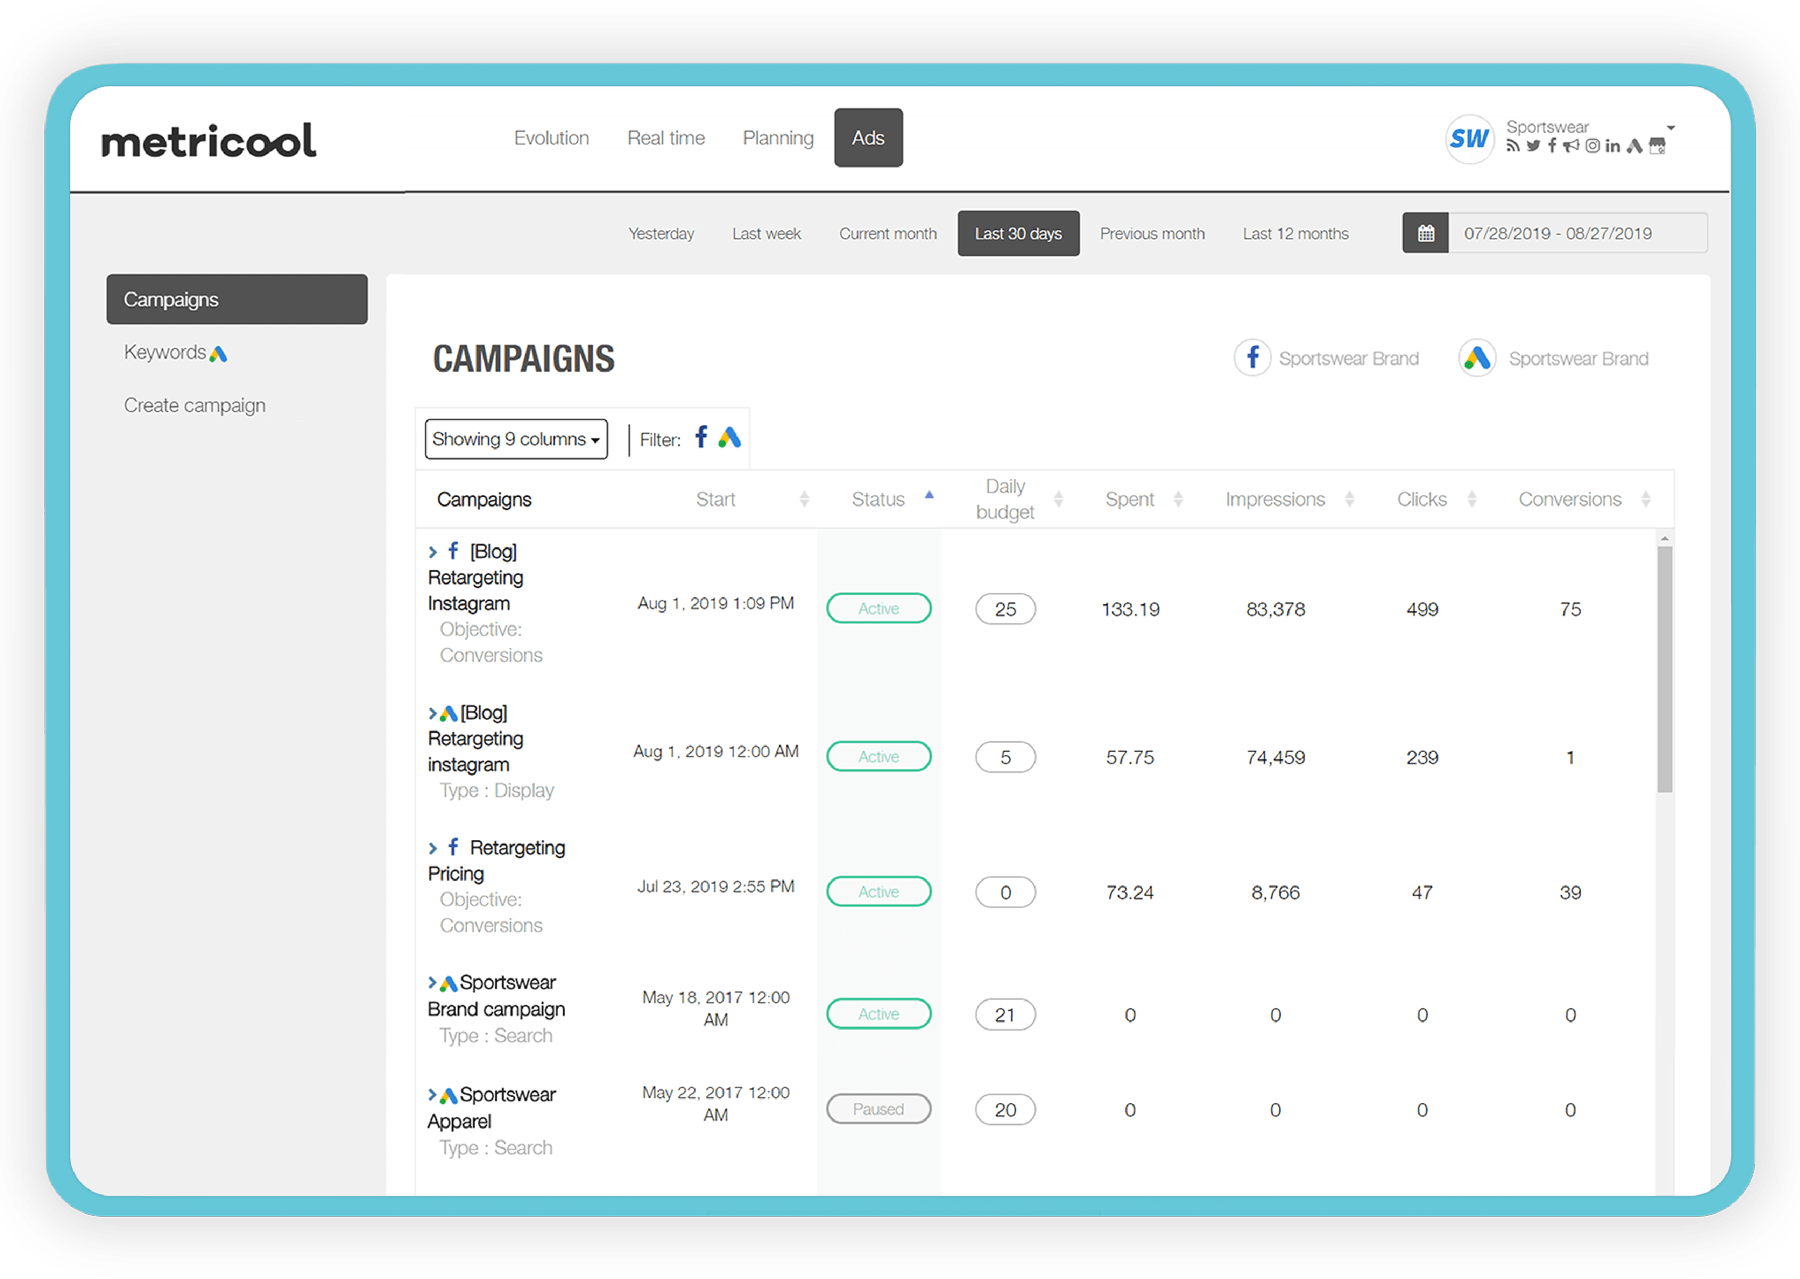1800x1279 pixels.
Task: Open the calendar icon for date range selection
Action: pyautogui.click(x=1424, y=233)
